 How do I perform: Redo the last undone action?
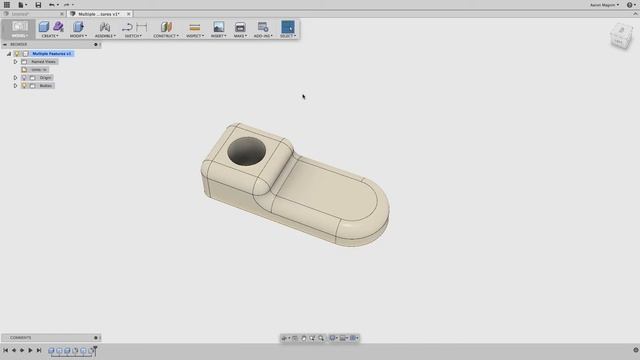tap(68, 5)
